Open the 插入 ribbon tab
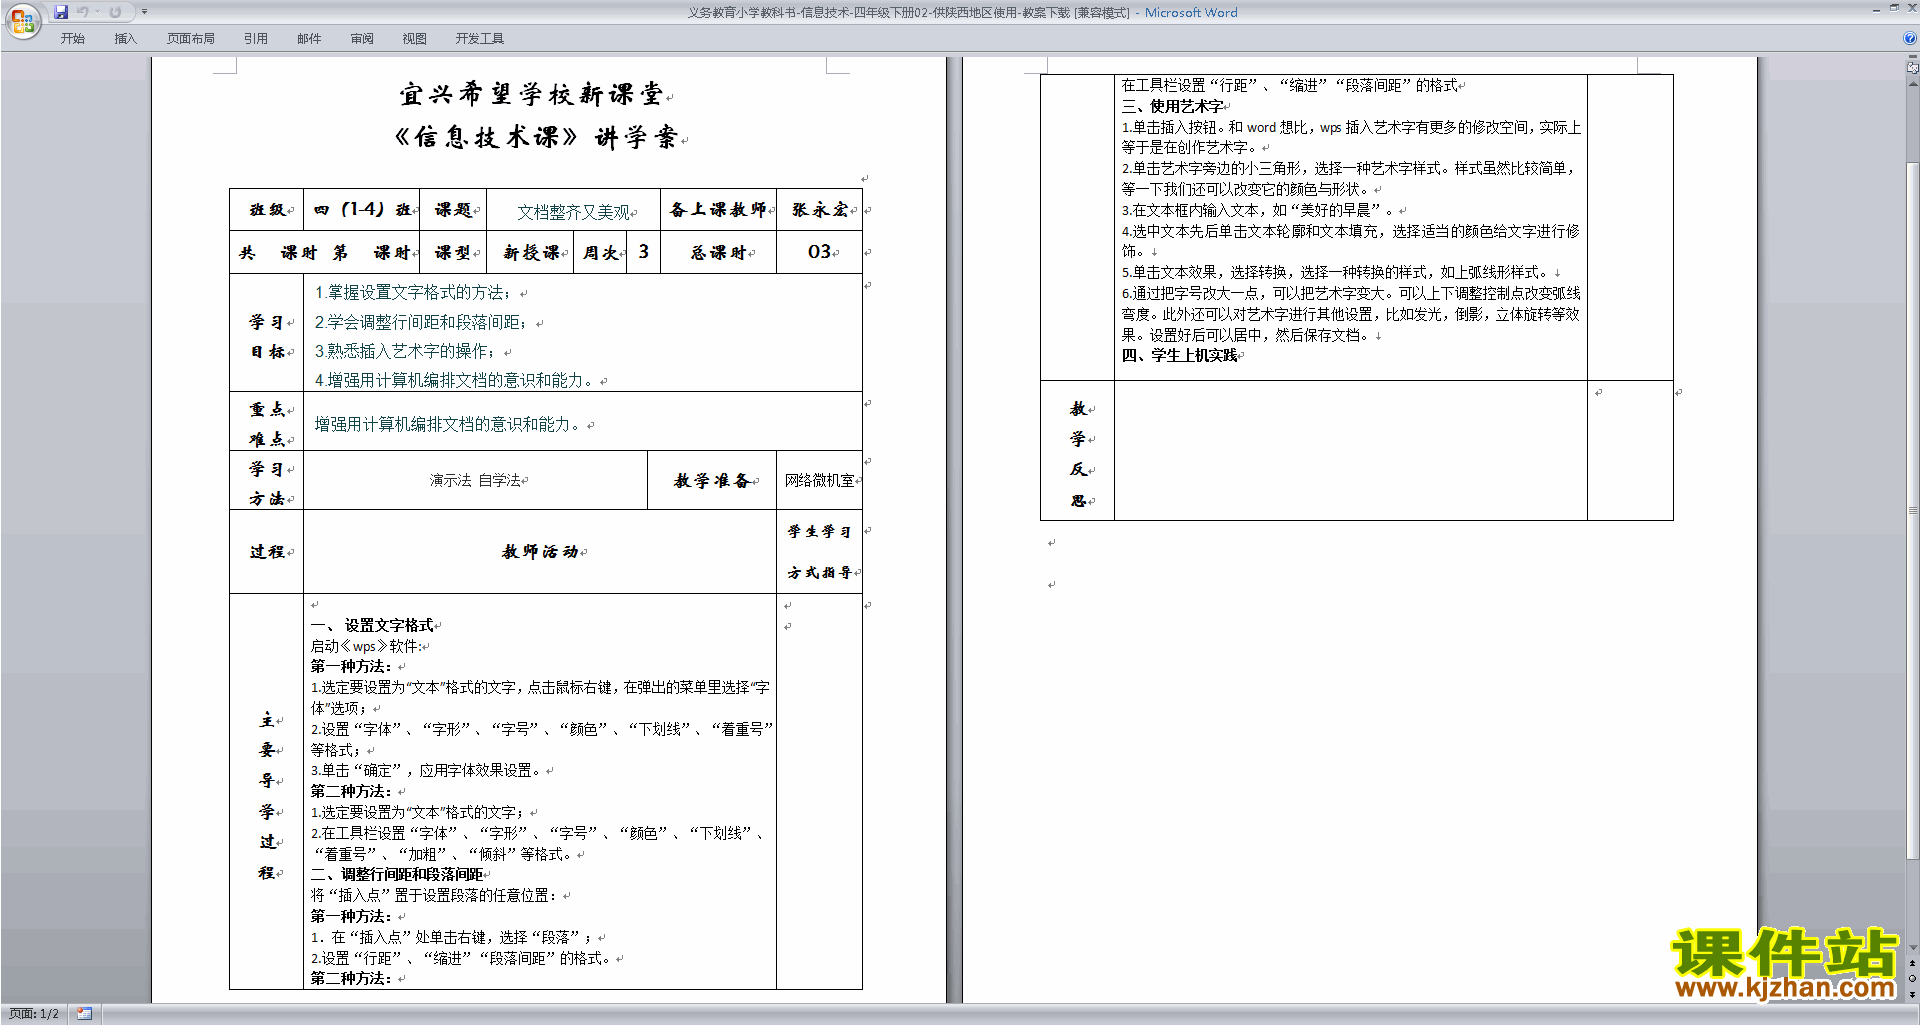The image size is (1920, 1025). coord(125,38)
